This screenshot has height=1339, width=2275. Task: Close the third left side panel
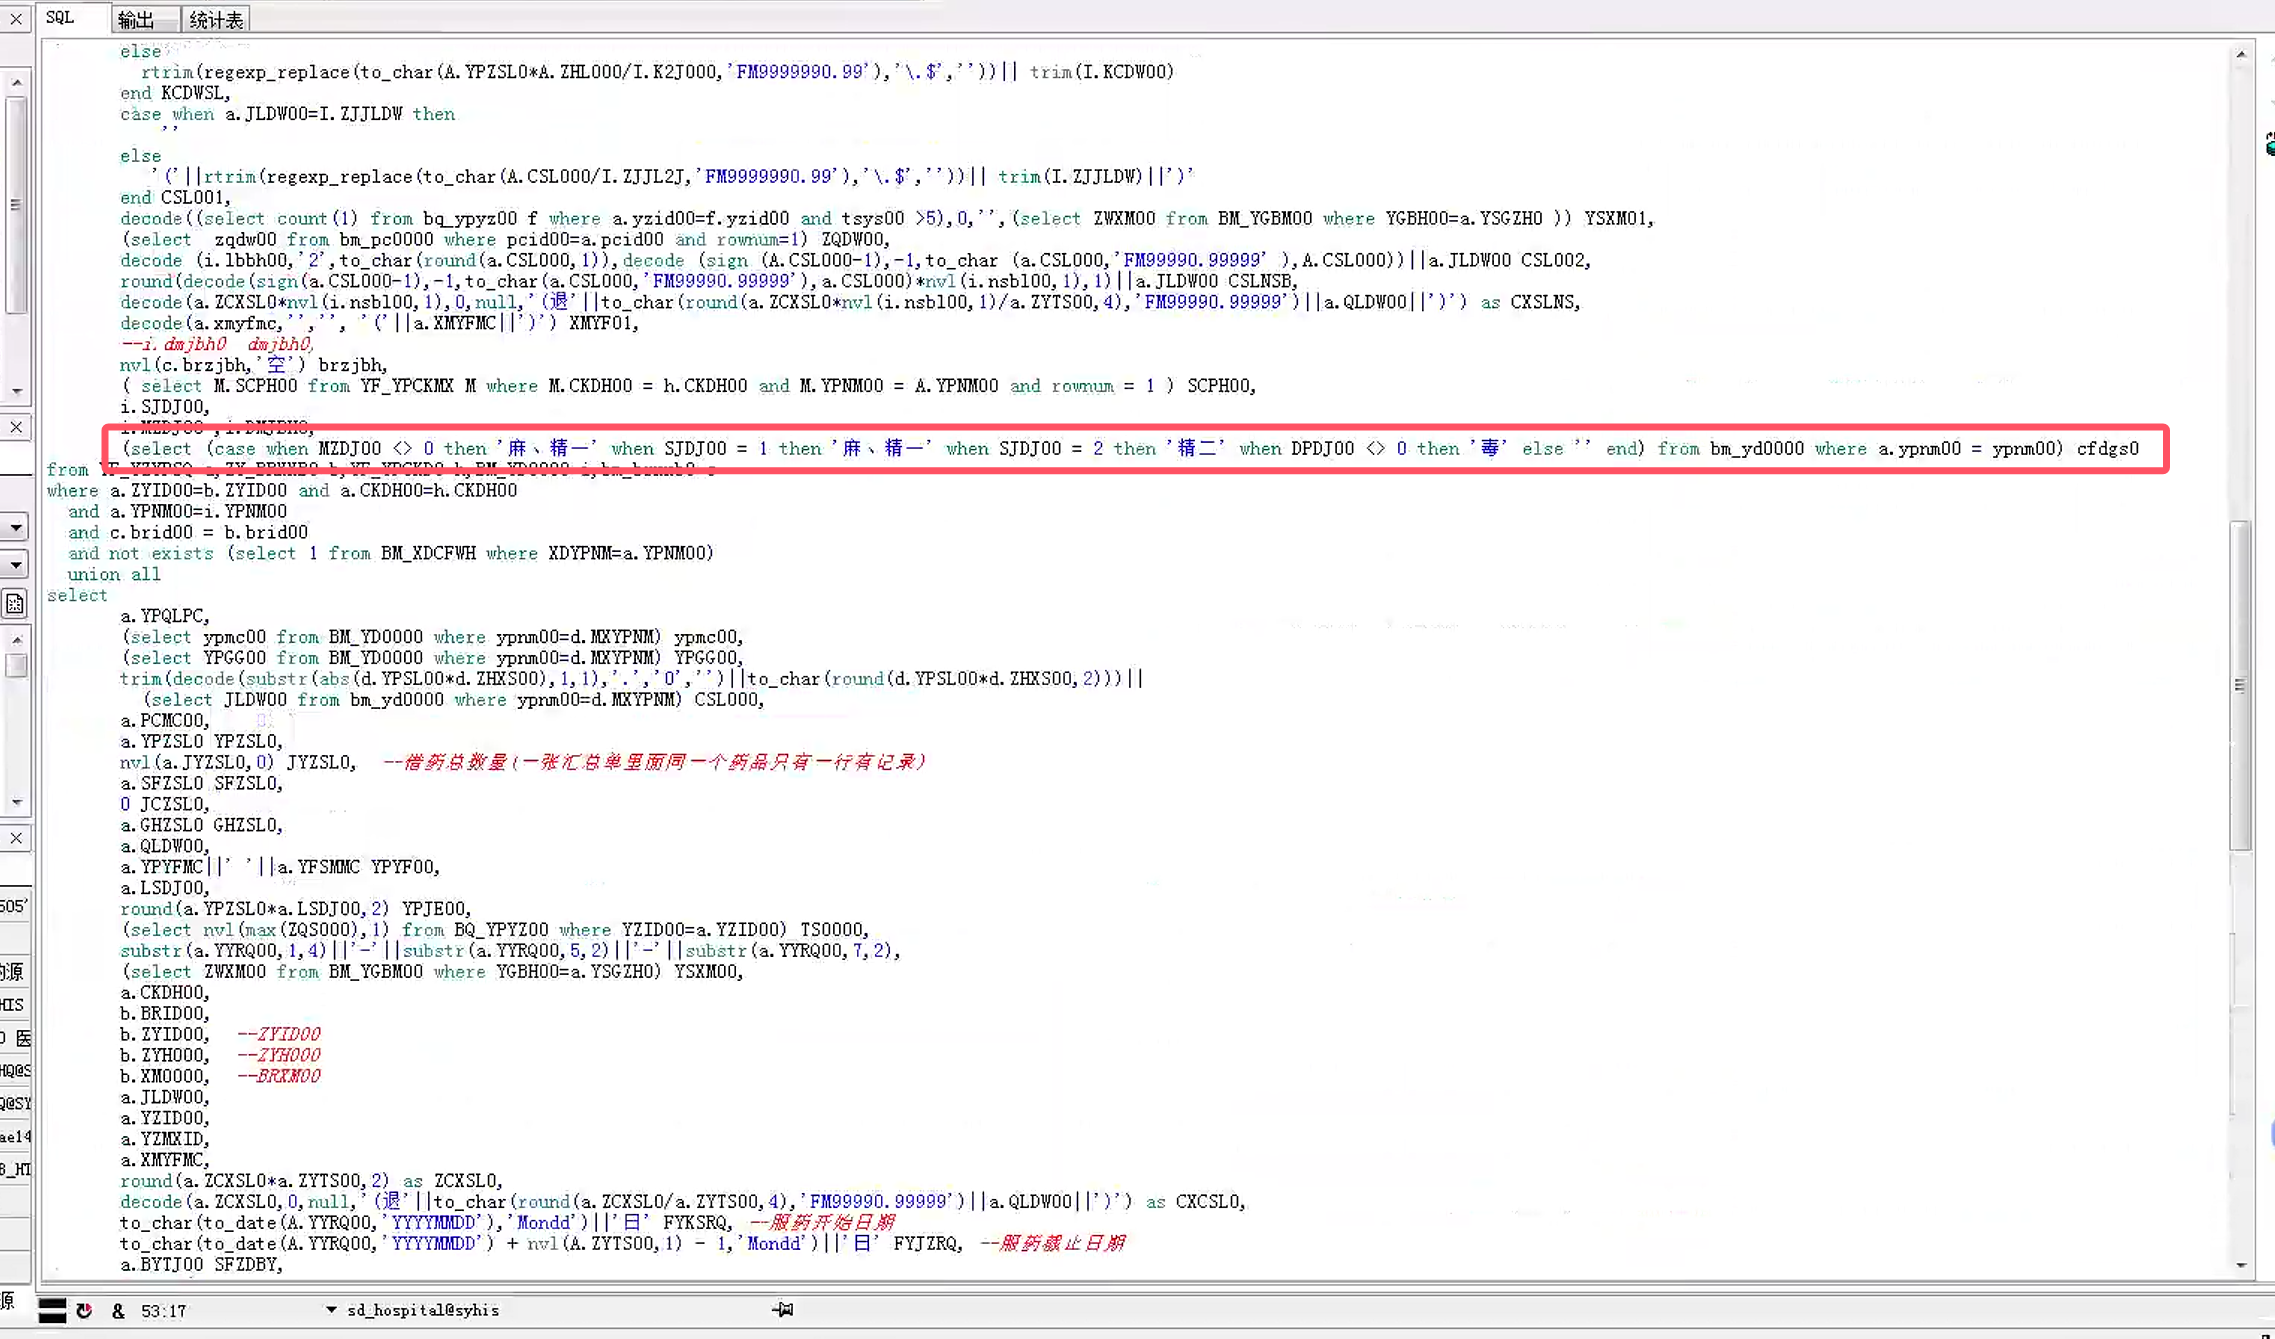tap(16, 838)
